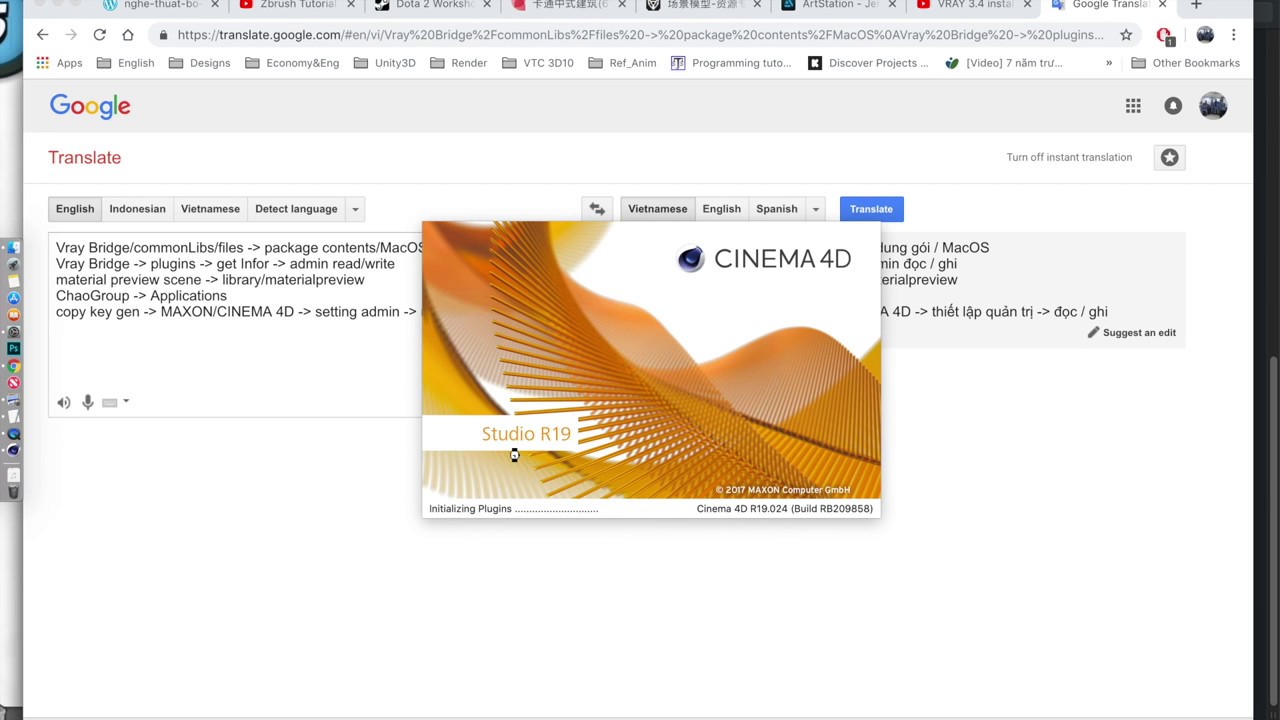This screenshot has width=1280, height=720.
Task: Open the virtual keyboard input tool
Action: (x=110, y=402)
